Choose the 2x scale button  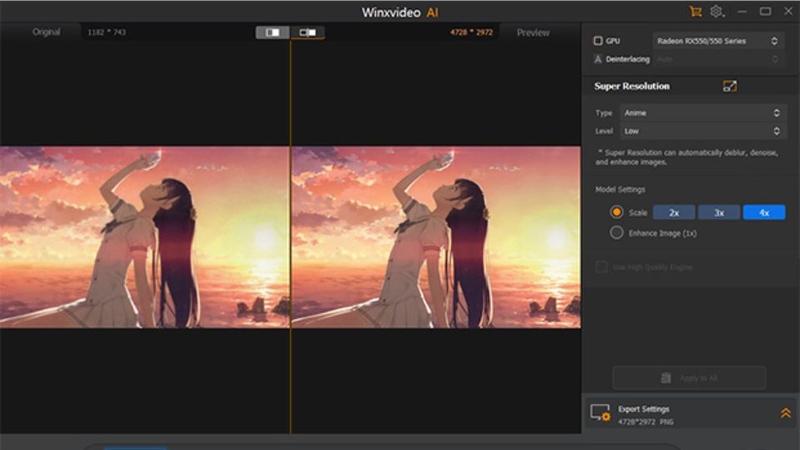pyautogui.click(x=674, y=213)
